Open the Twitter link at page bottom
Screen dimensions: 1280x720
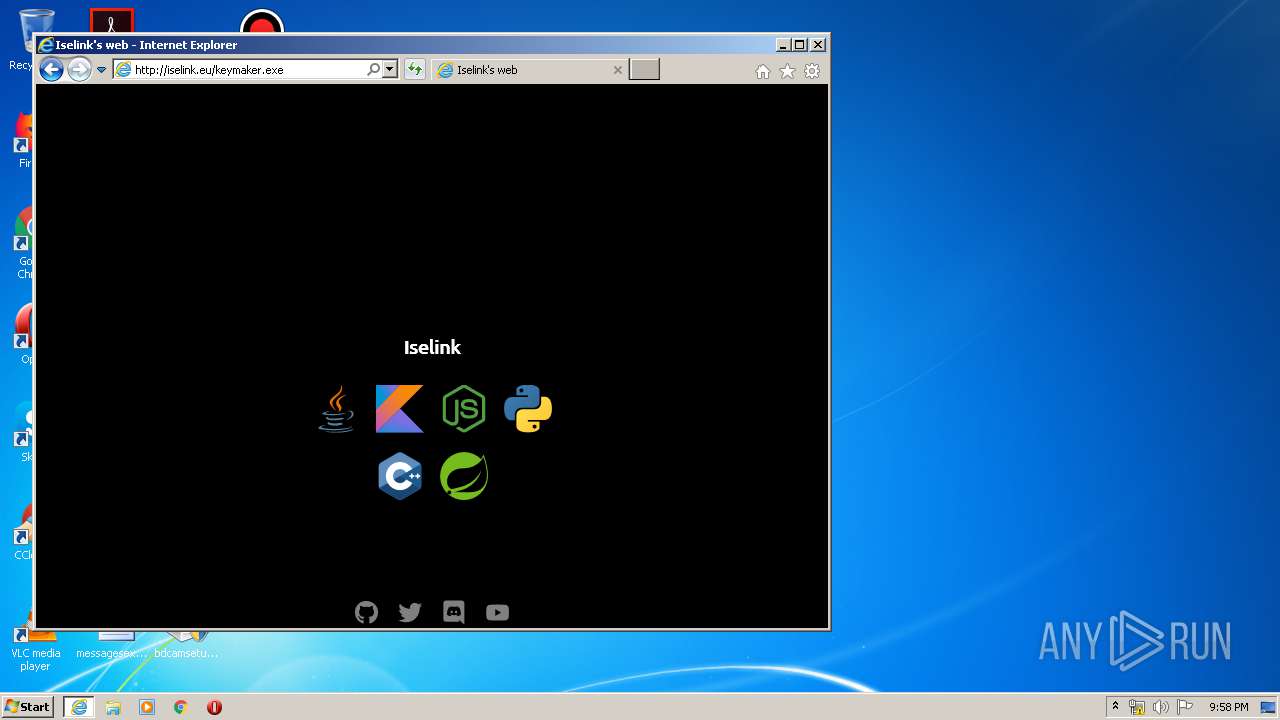[x=410, y=612]
